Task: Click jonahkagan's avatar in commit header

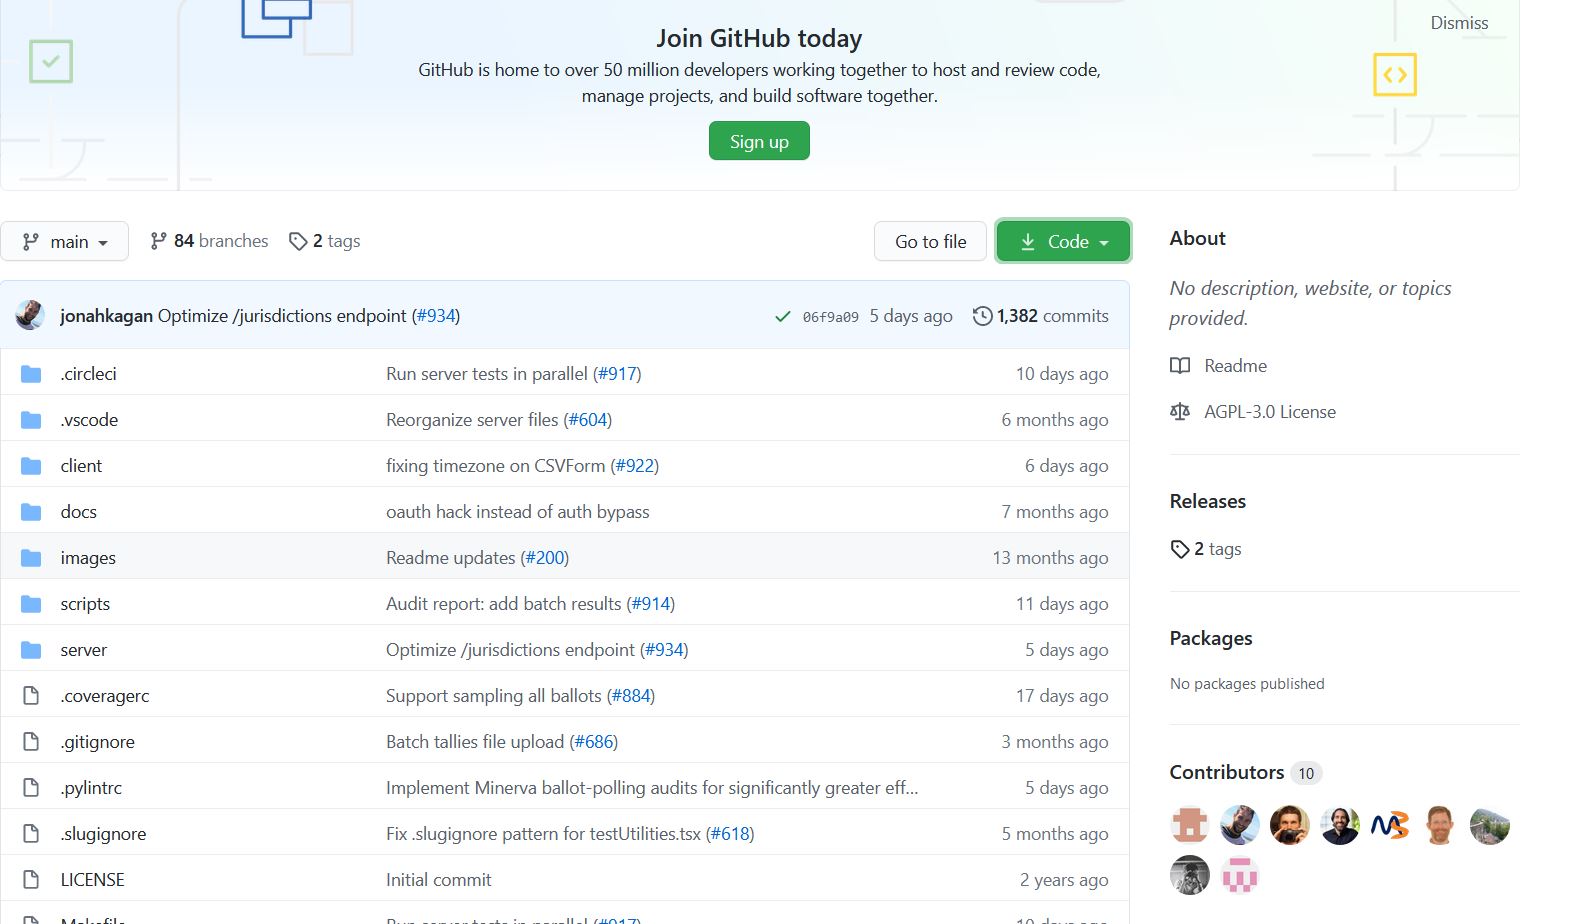Action: (x=30, y=315)
